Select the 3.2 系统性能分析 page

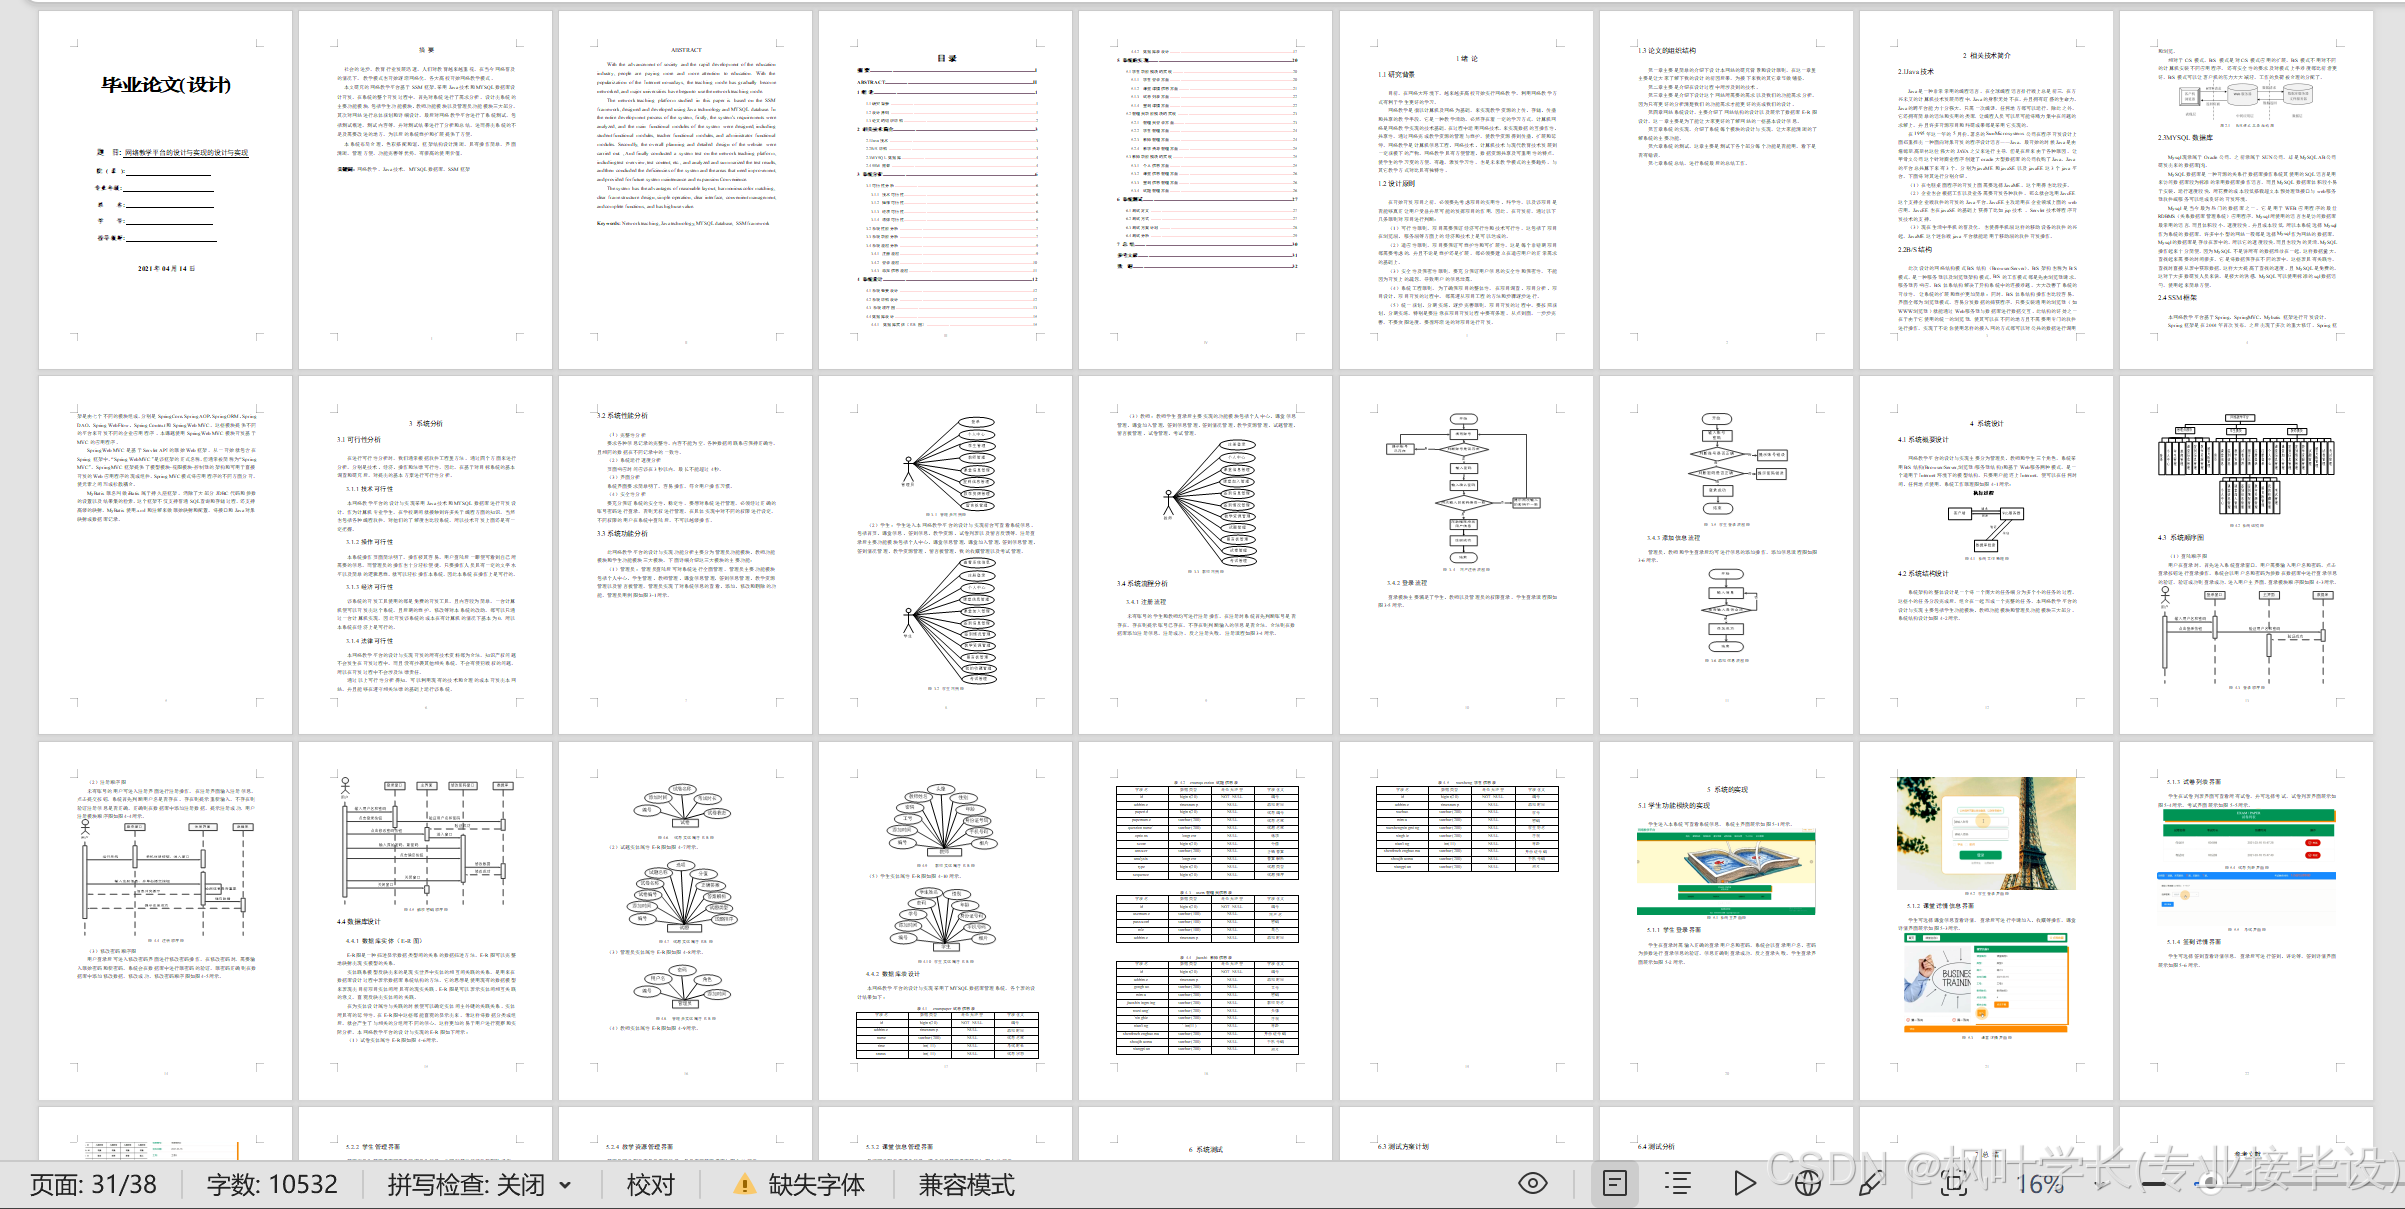686,555
